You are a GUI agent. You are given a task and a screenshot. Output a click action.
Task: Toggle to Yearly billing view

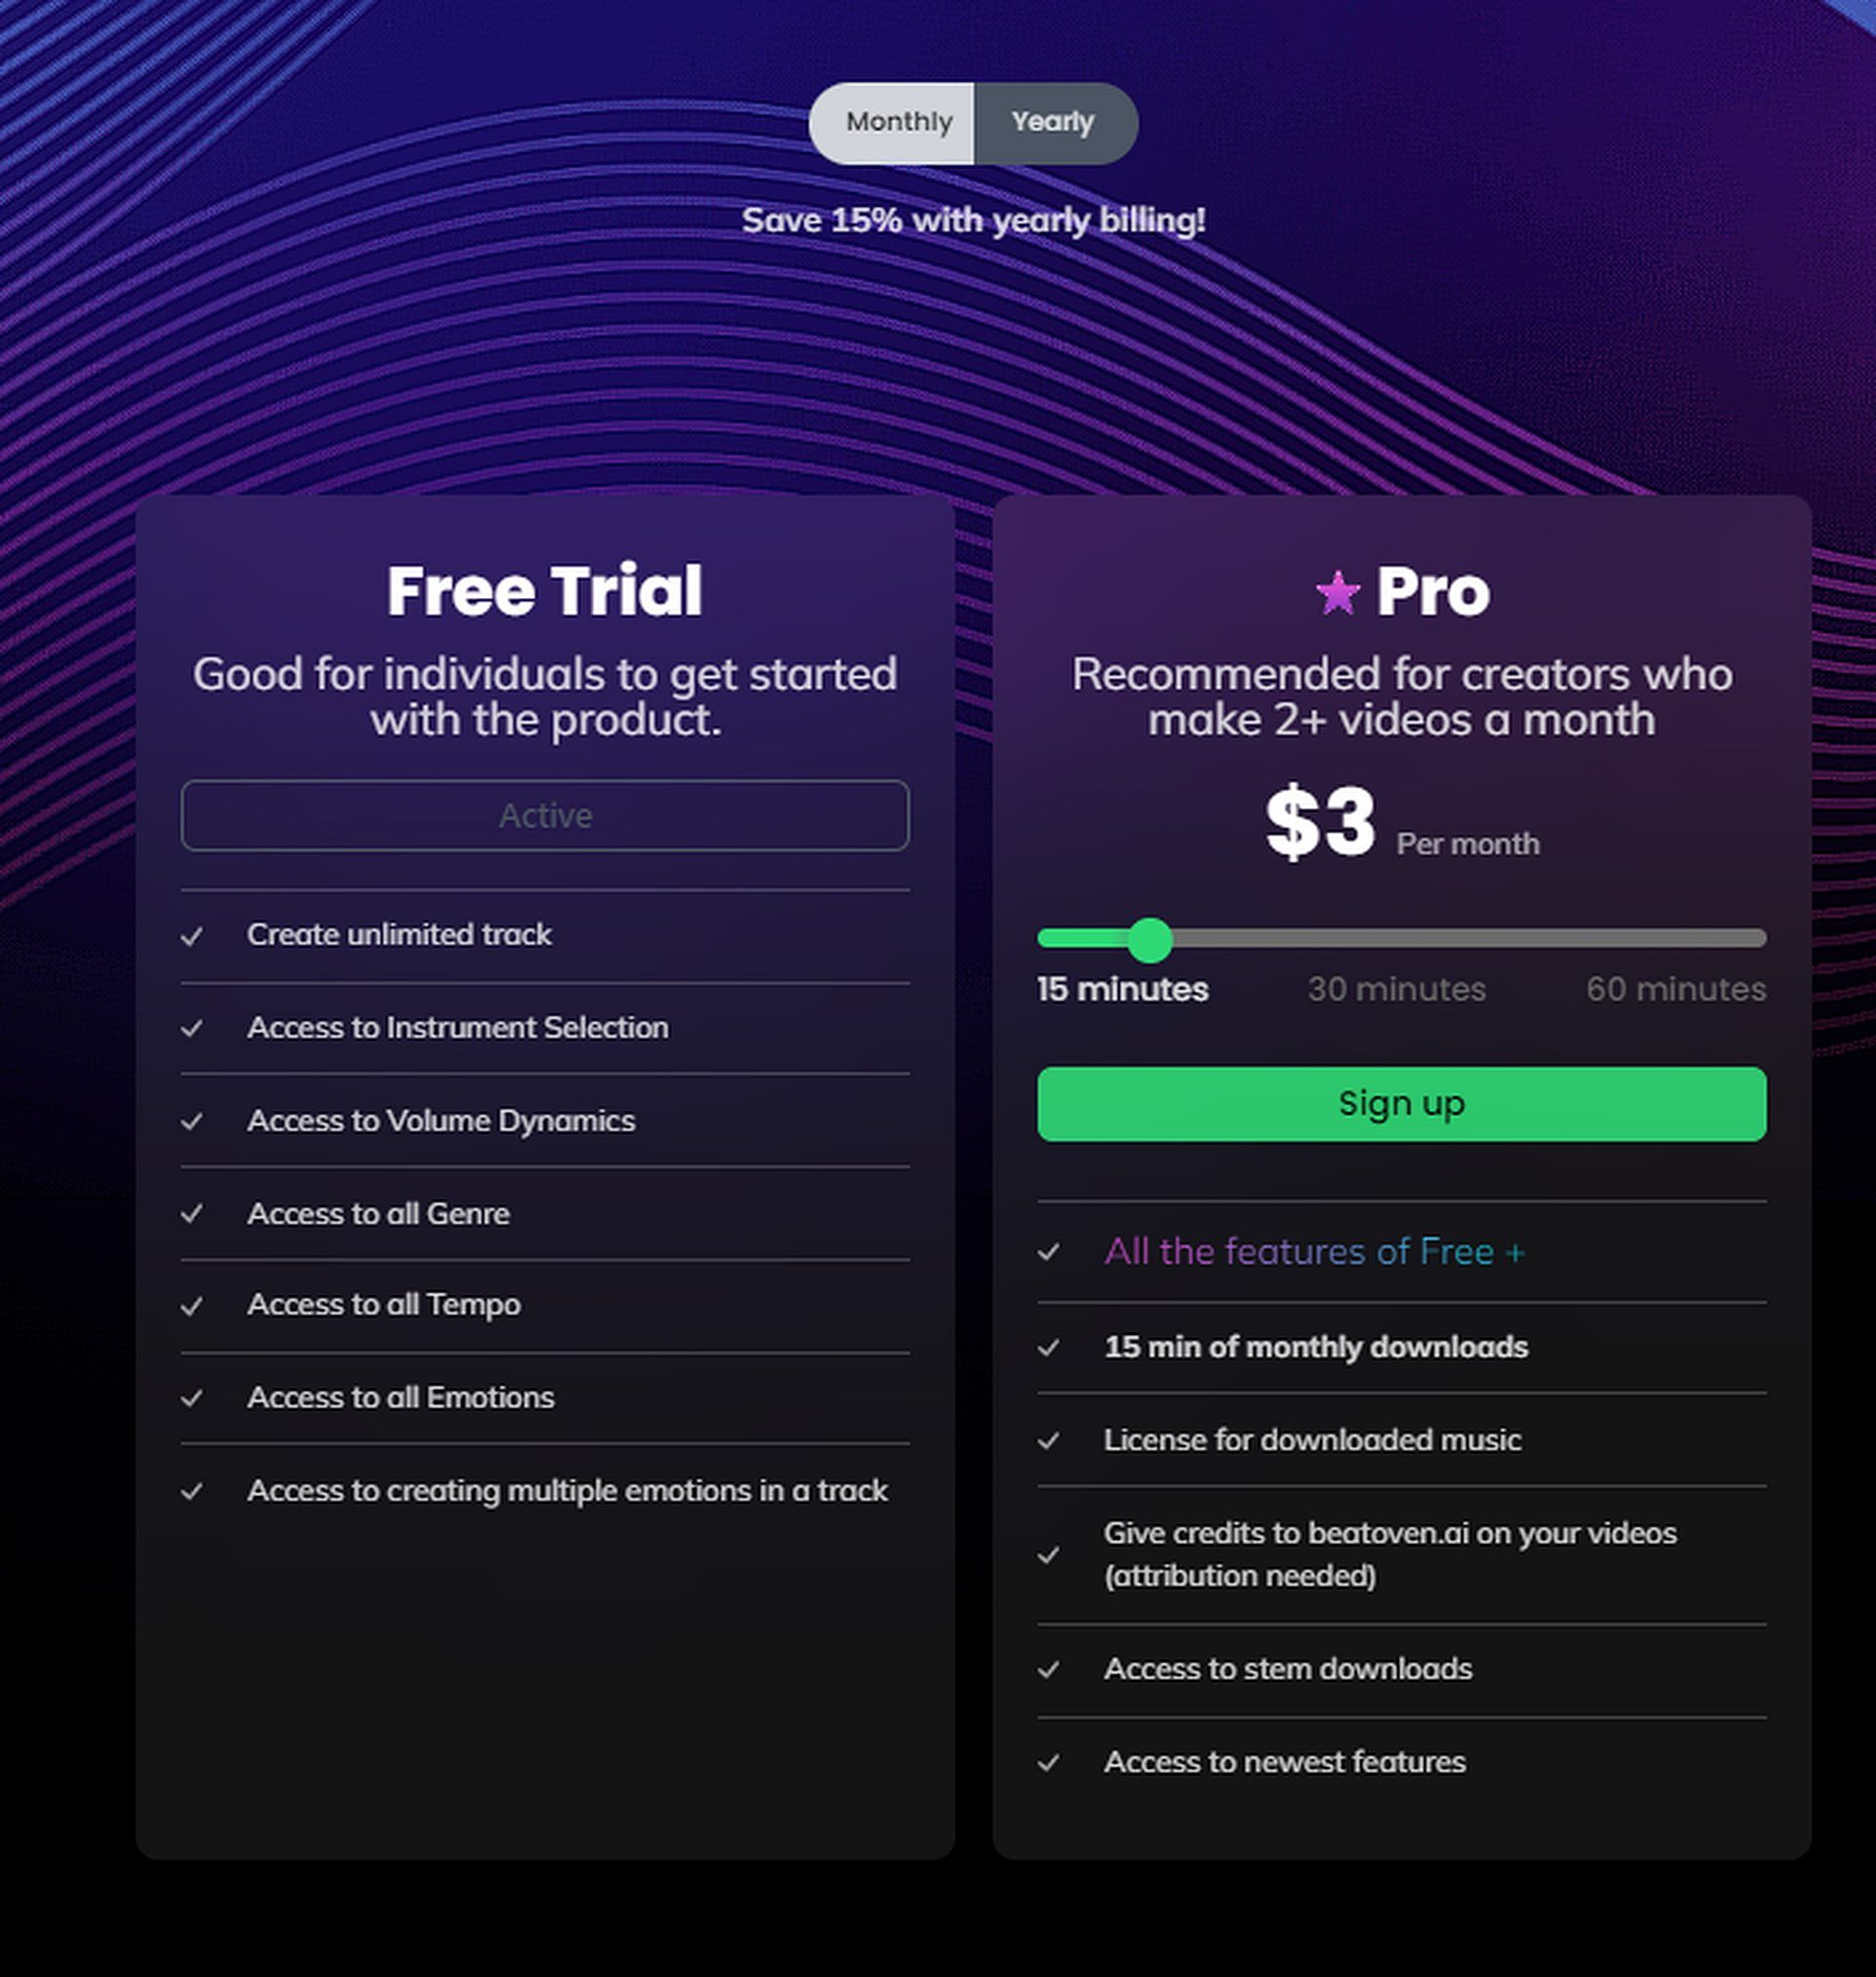(x=1050, y=122)
